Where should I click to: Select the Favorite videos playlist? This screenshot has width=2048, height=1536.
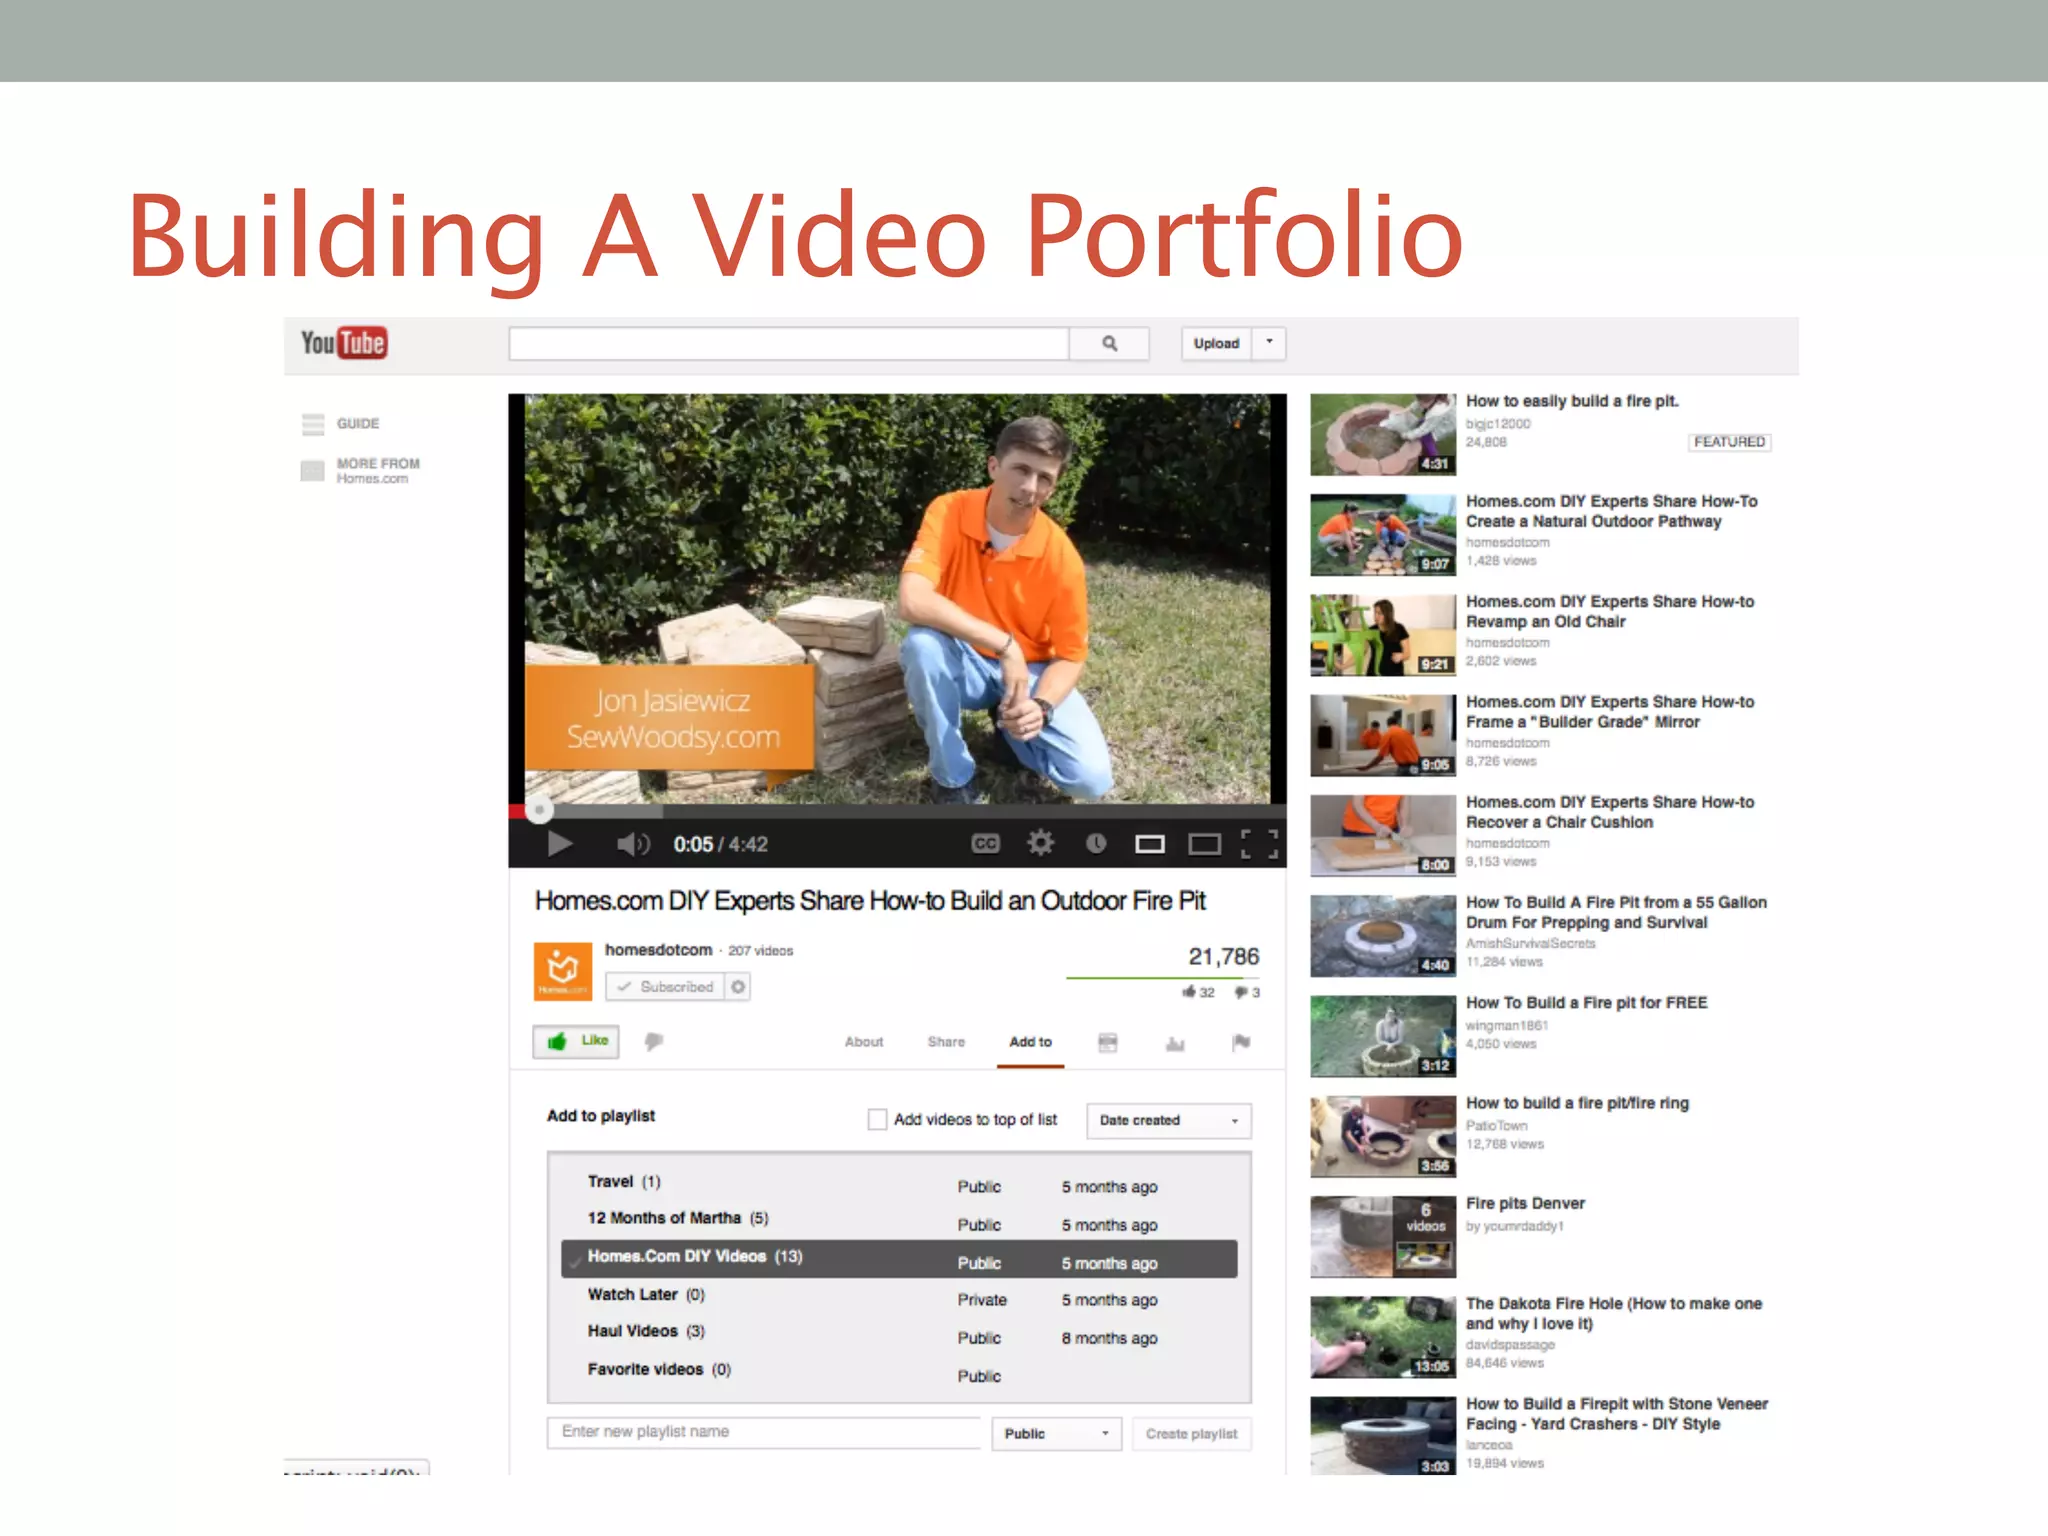coord(899,1372)
